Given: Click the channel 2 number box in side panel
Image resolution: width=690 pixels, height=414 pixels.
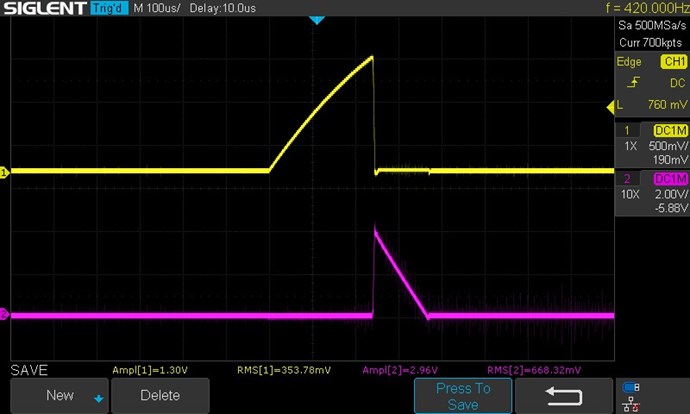Looking at the screenshot, I should (627, 179).
